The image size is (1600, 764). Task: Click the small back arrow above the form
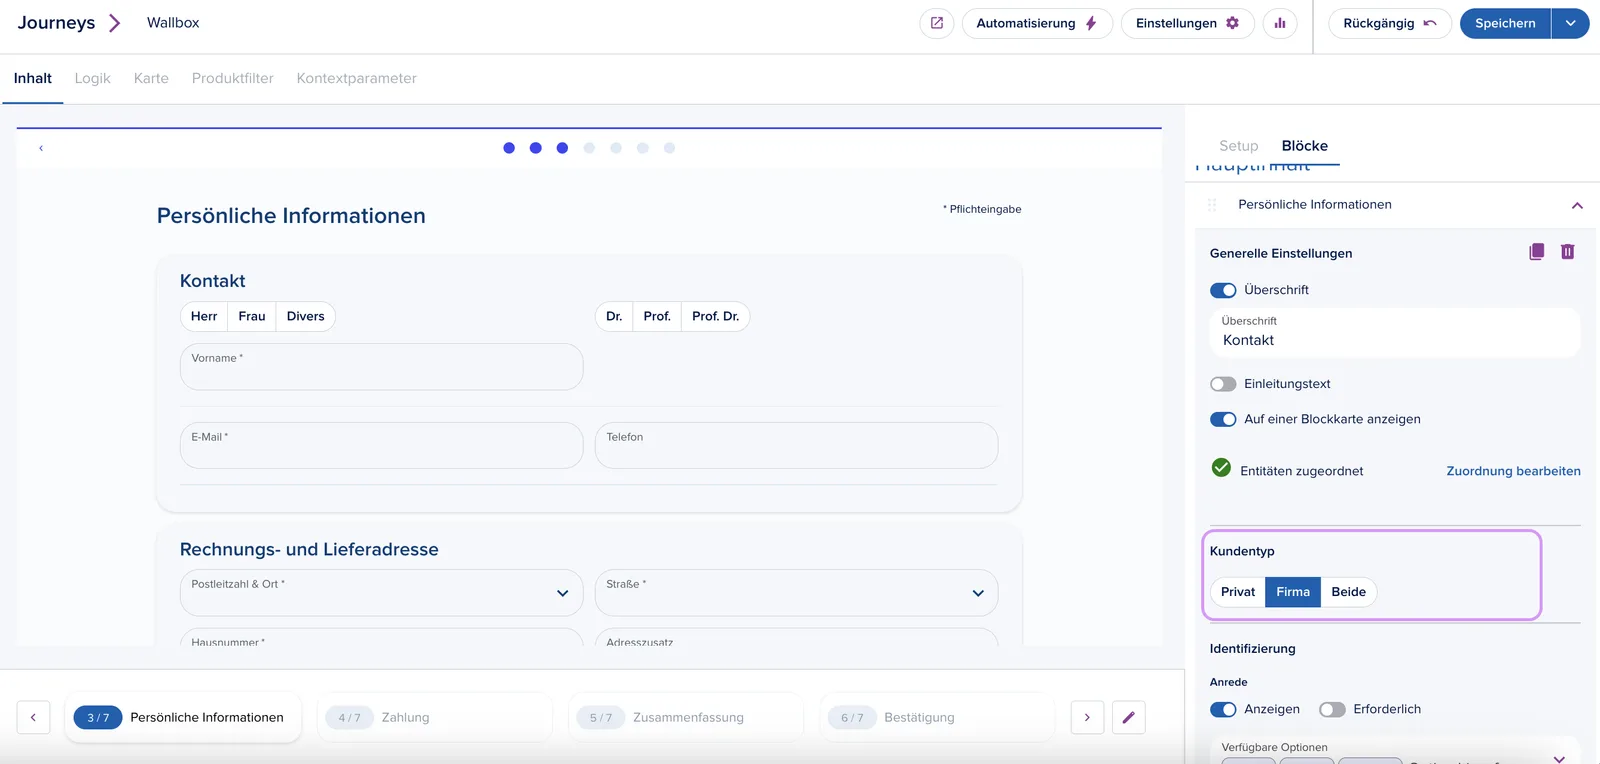tap(41, 148)
